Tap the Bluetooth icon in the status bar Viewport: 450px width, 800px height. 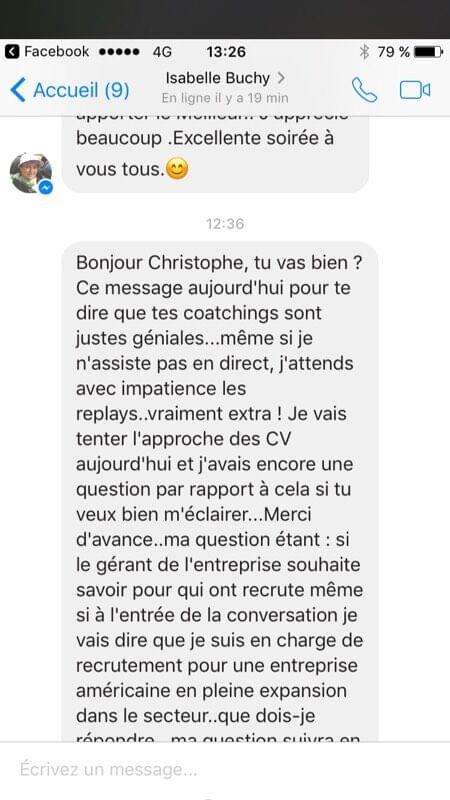[364, 52]
